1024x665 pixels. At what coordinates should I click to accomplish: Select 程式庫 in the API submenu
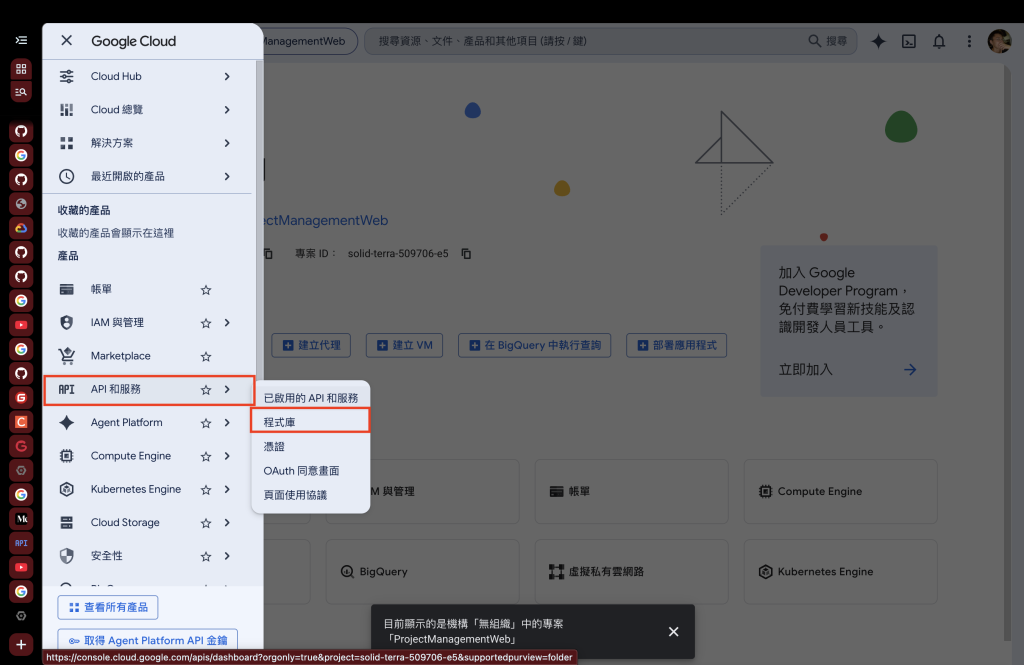pos(311,421)
